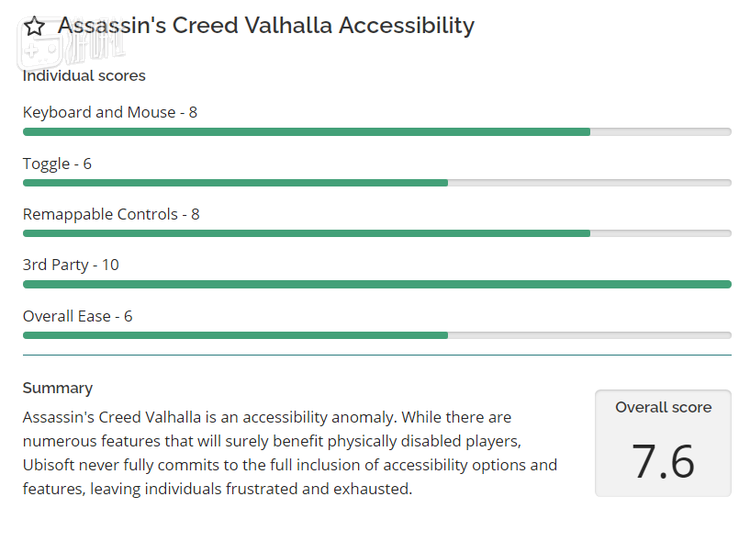Click the Summary heading
The height and width of the screenshot is (542, 750).
coord(58,388)
